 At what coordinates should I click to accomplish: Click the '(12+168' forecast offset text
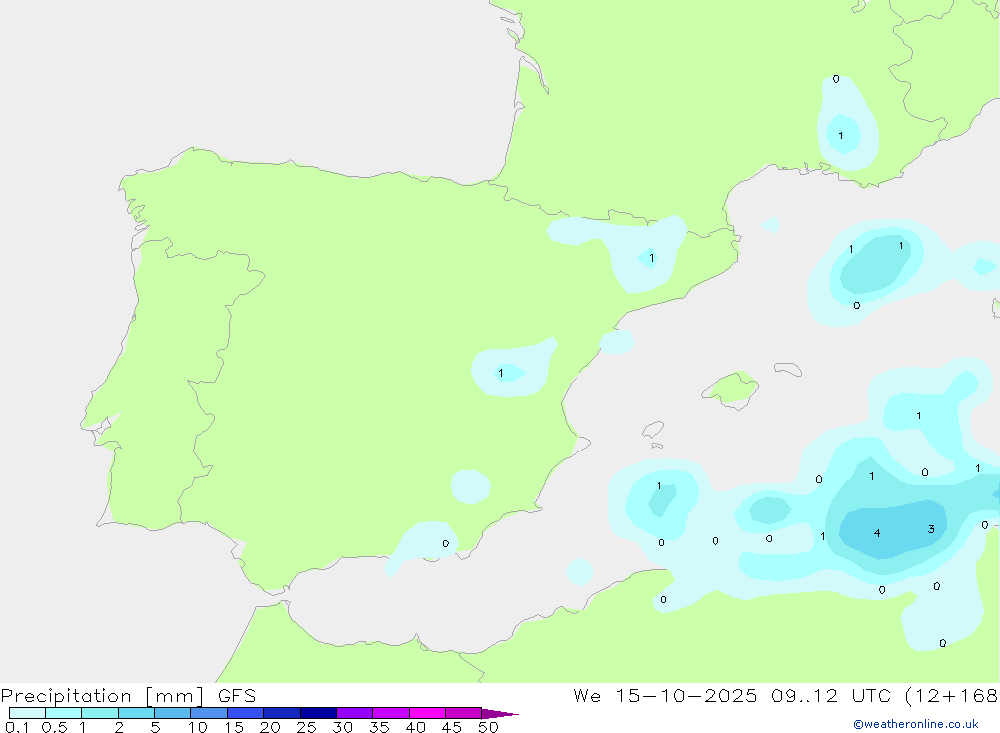[952, 695]
